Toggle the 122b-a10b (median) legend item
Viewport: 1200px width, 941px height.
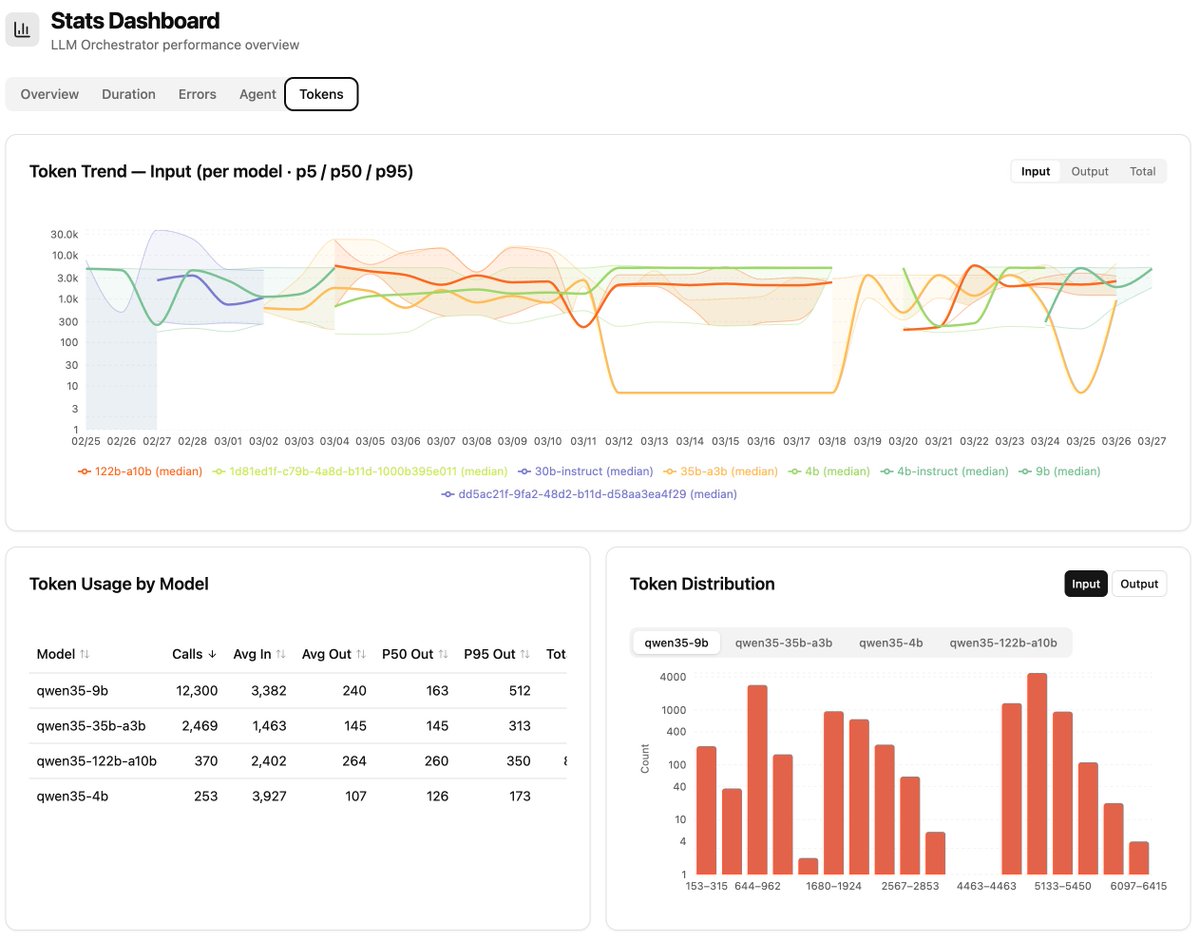tap(140, 471)
